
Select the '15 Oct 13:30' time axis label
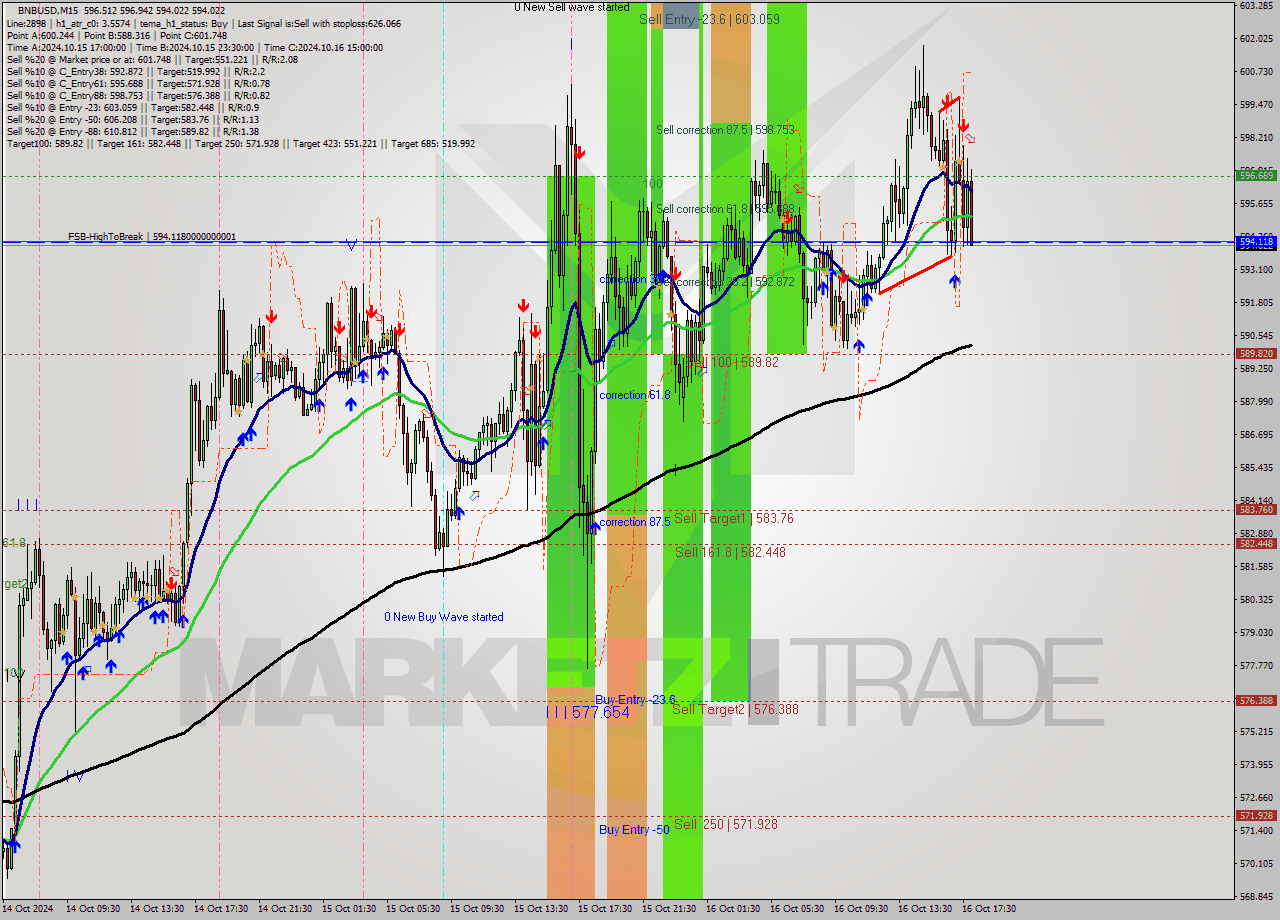point(540,909)
